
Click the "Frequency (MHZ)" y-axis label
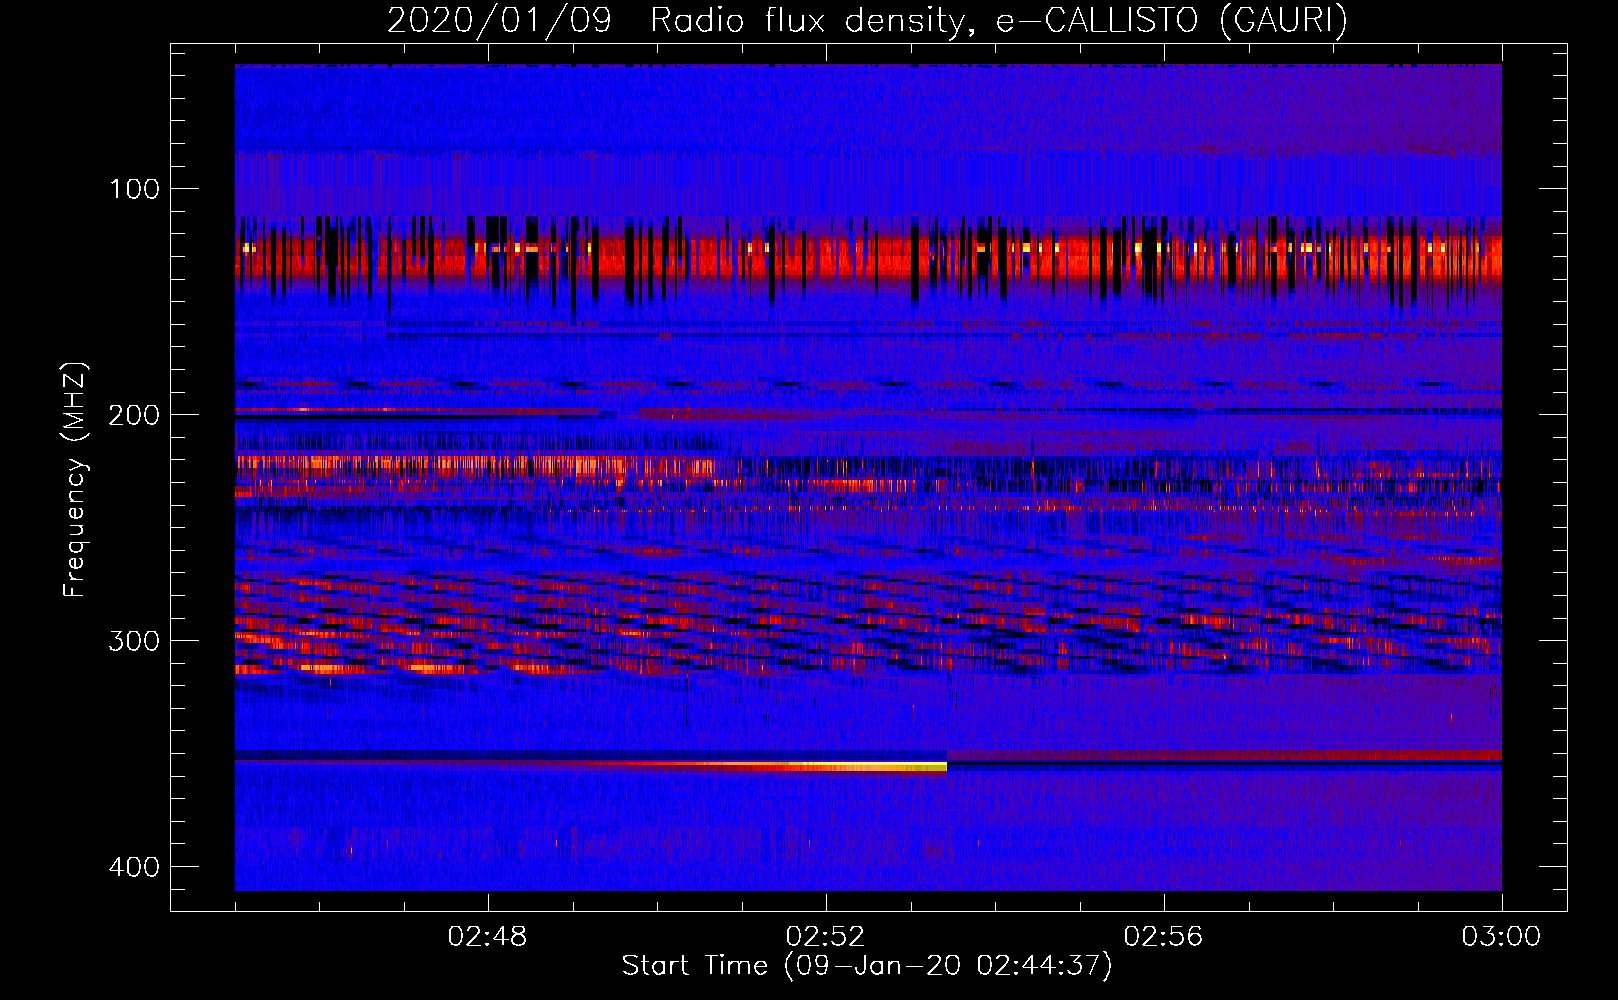tap(76, 479)
